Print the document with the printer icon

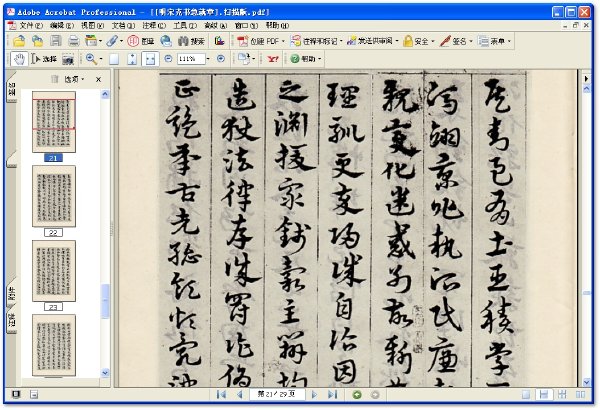coord(73,41)
